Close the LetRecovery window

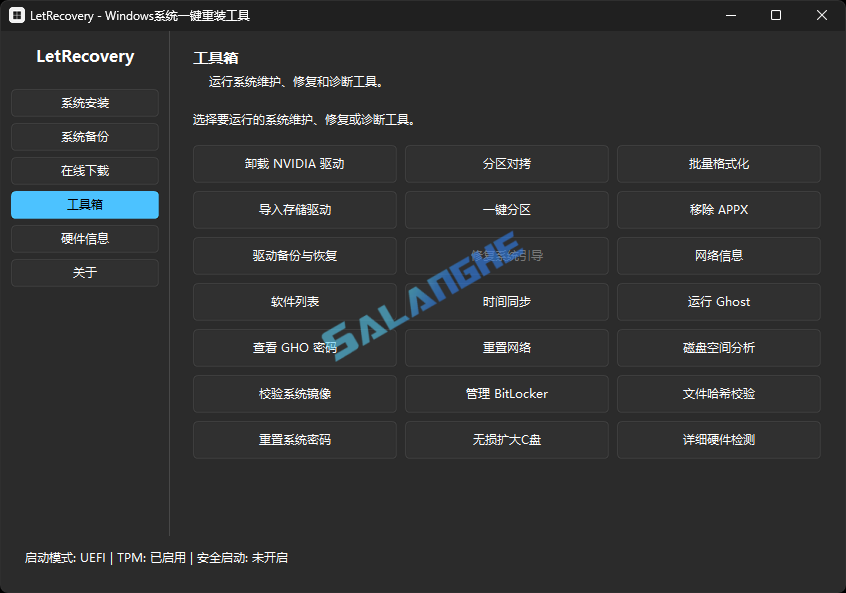click(x=822, y=16)
